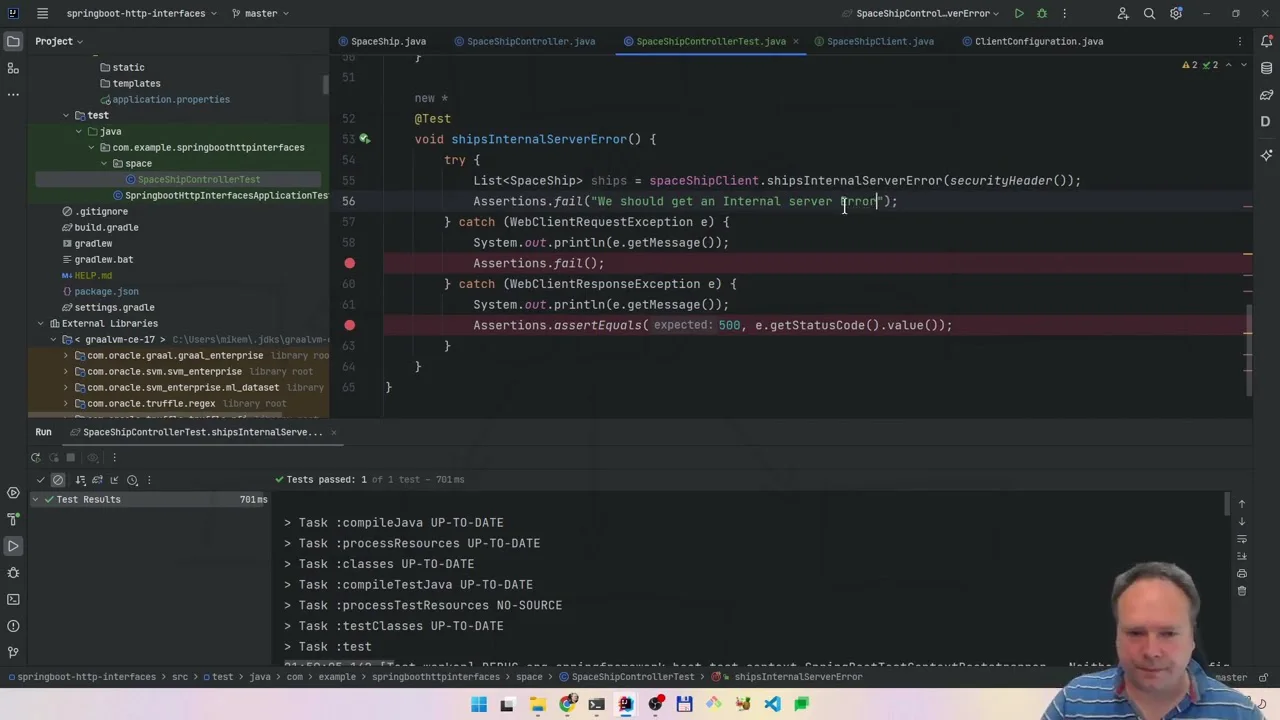The width and height of the screenshot is (1280, 720).
Task: Rerun the test using the Run panel rerun icon
Action: (35, 457)
